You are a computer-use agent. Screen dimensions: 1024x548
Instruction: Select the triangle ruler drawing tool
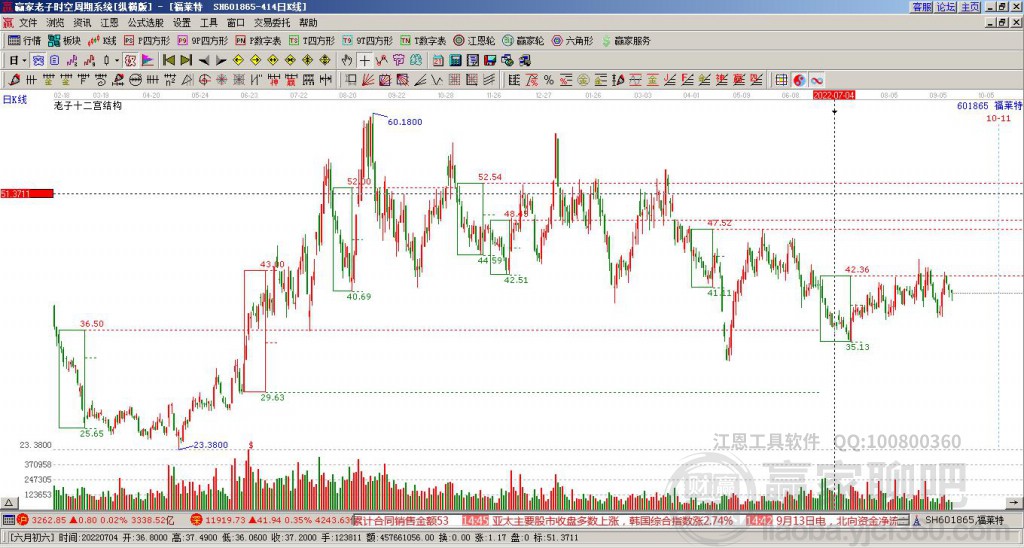[x=187, y=80]
